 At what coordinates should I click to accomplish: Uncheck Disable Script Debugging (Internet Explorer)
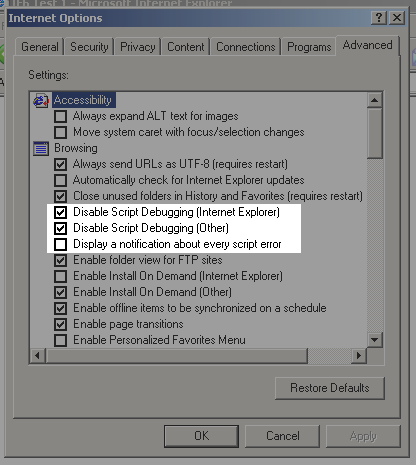pyautogui.click(x=60, y=212)
